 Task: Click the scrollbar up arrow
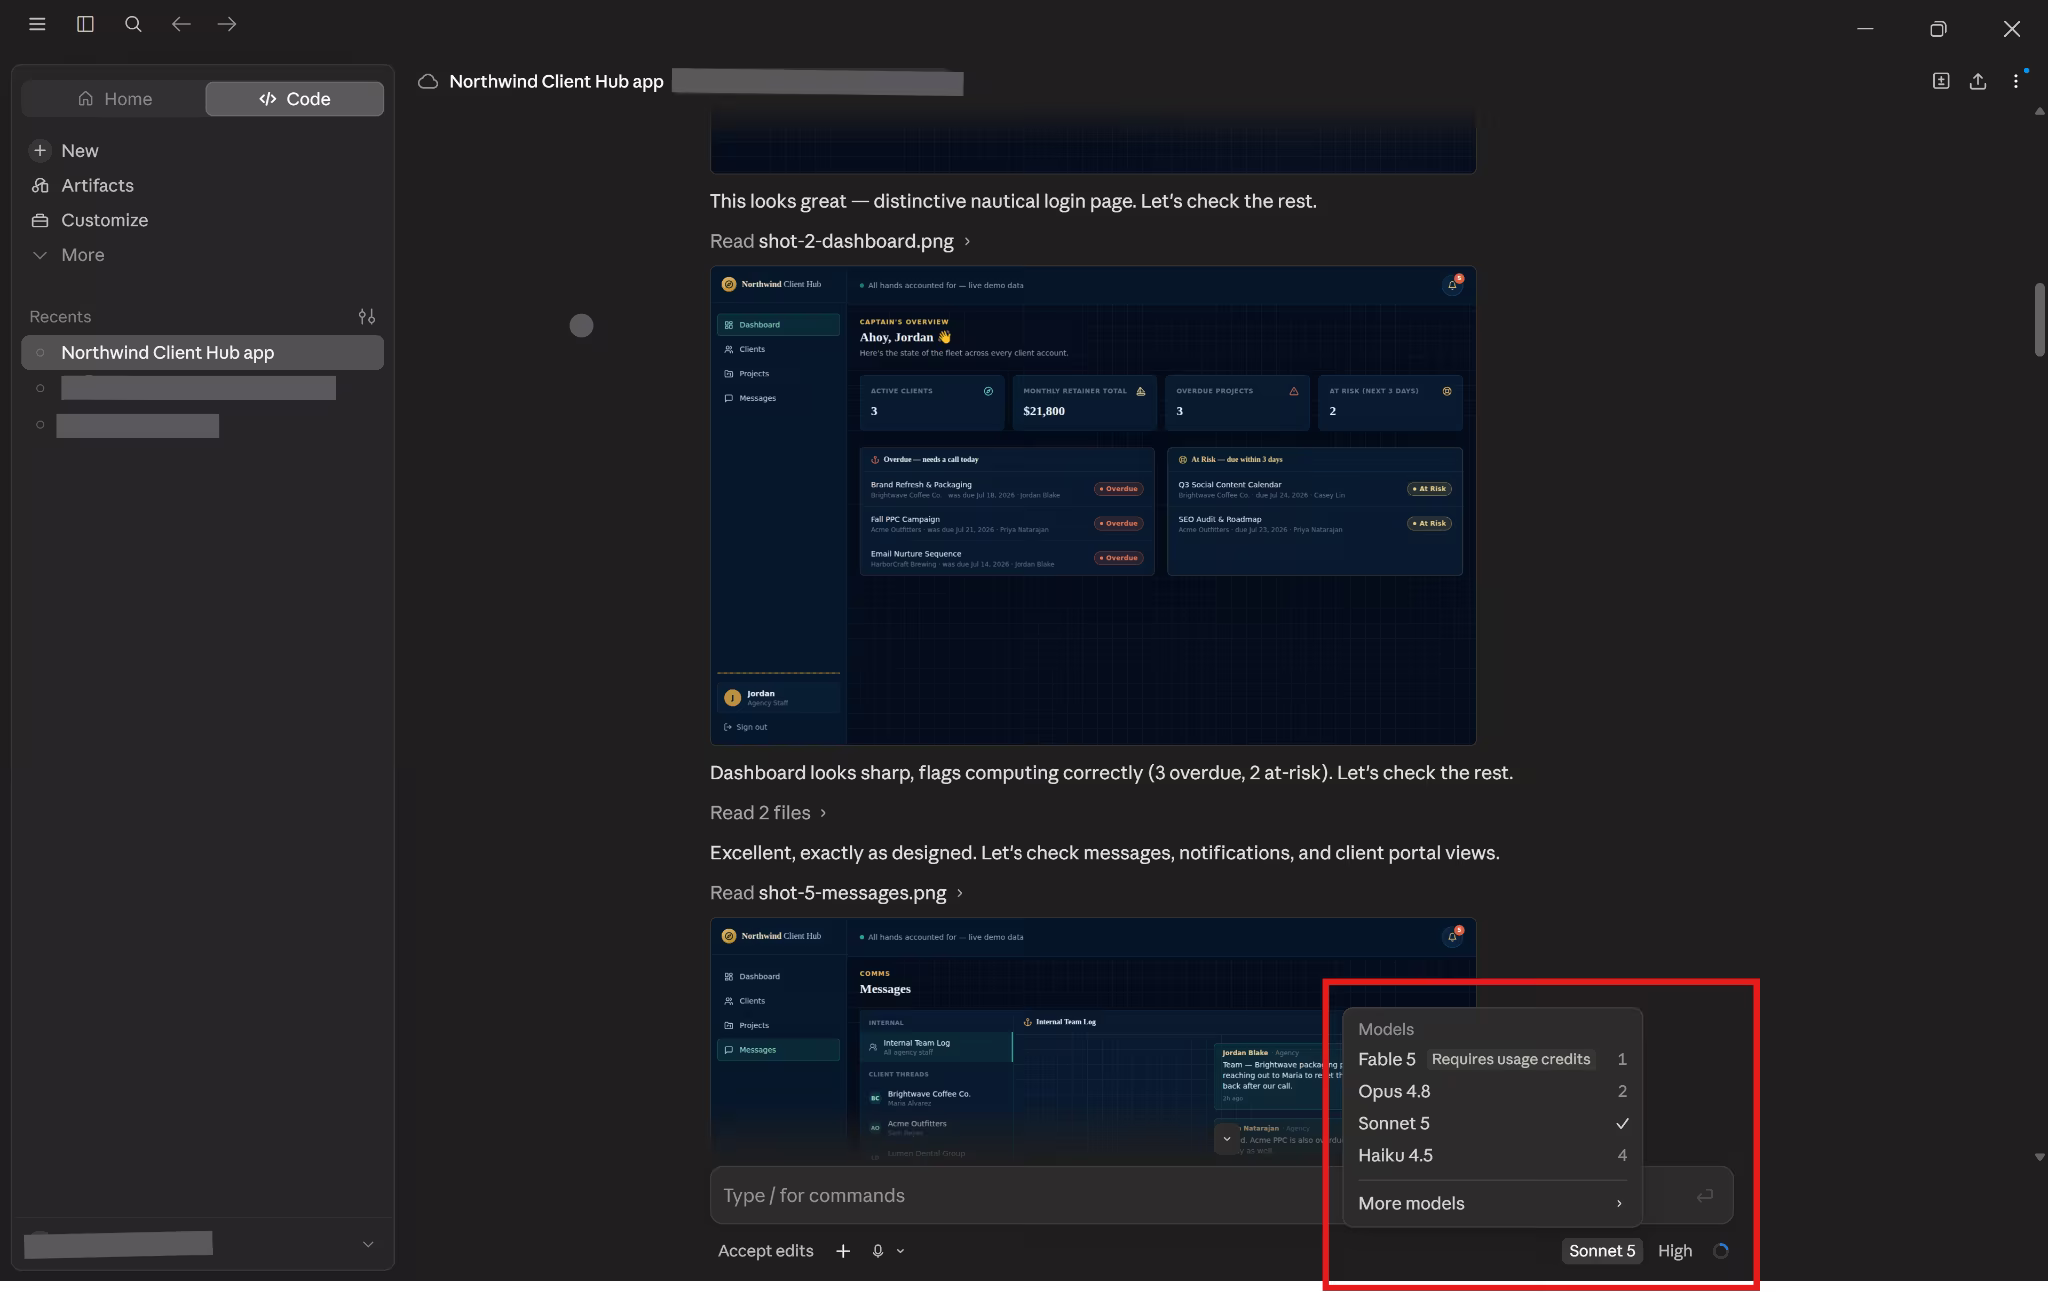(2040, 112)
